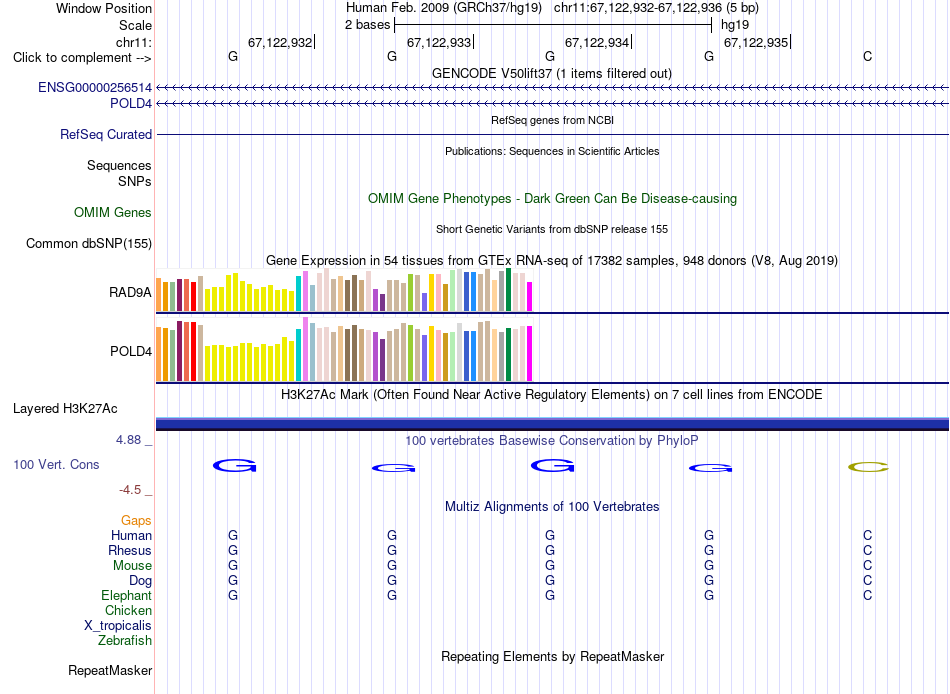950x694 pixels.
Task: Click the RefSeq Curated horizontal gene line
Action: coord(552,135)
